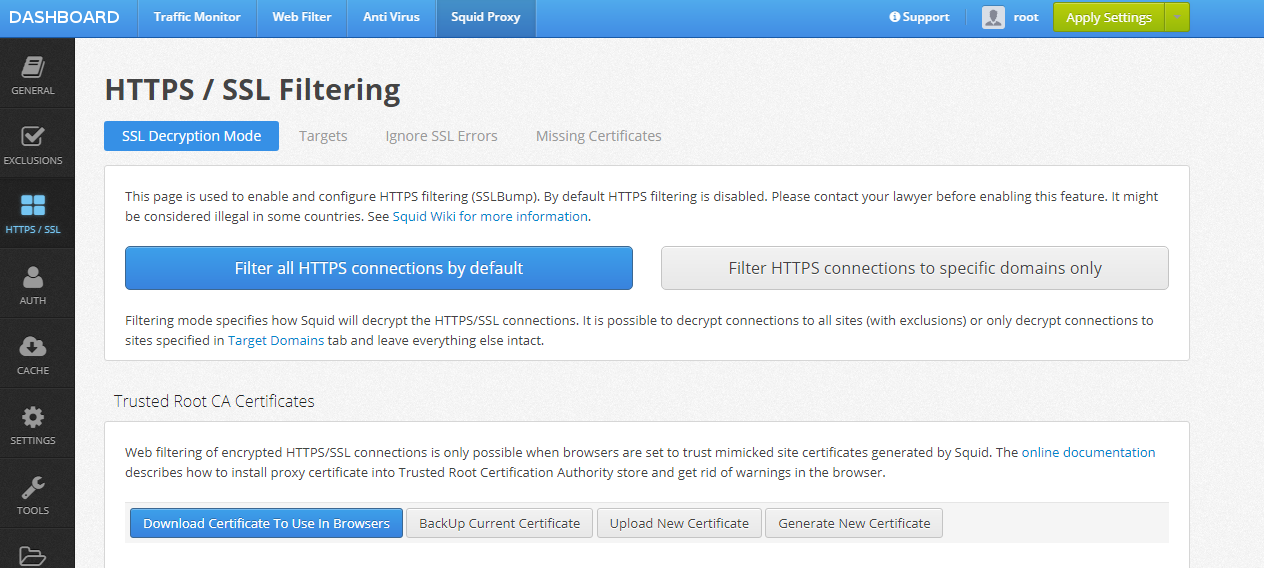Select the SSL Decryption Mode tab
Screen dimensions: 1264x568
click(192, 136)
